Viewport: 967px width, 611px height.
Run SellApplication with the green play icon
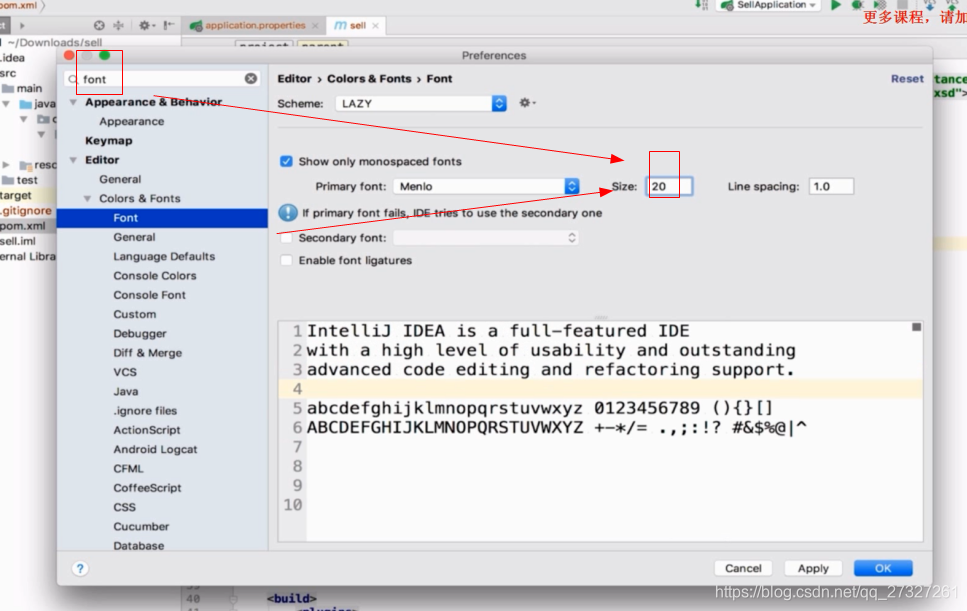[x=836, y=5]
